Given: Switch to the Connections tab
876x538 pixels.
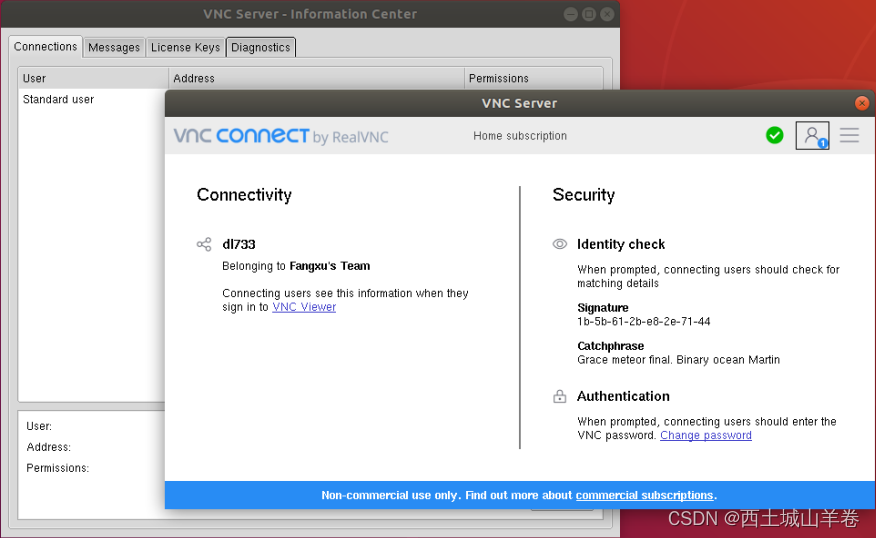Looking at the screenshot, I should [x=45, y=47].
